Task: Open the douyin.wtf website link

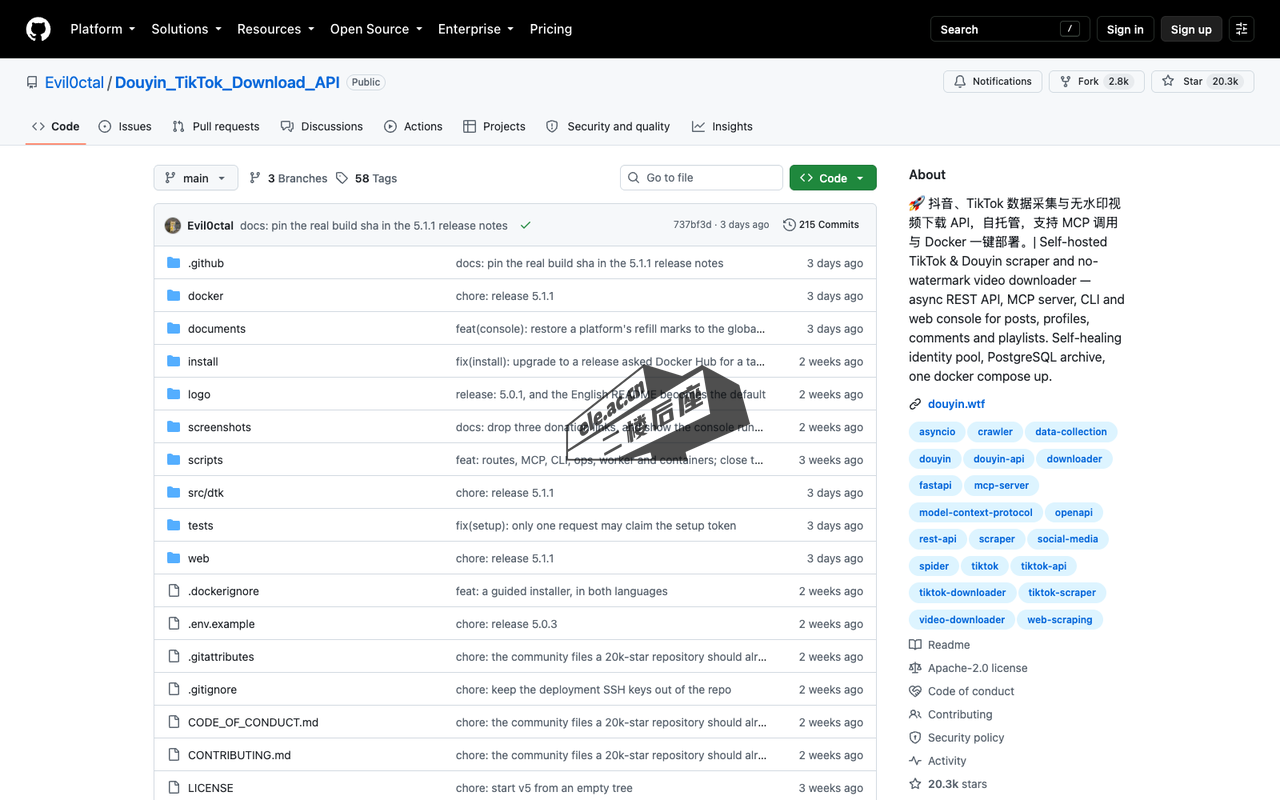Action: (956, 404)
